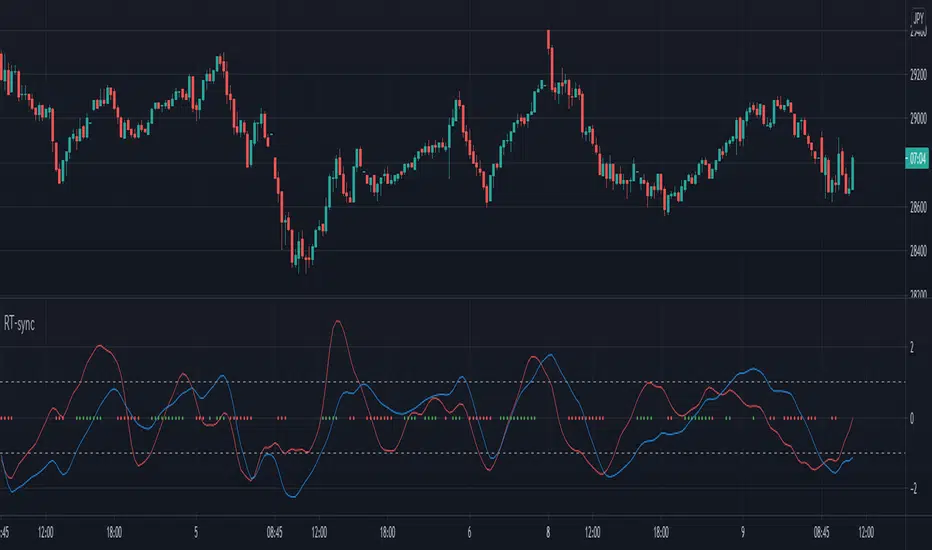The height and width of the screenshot is (550, 932).
Task: Click the 2 value on indicator scale
Action: pos(912,347)
